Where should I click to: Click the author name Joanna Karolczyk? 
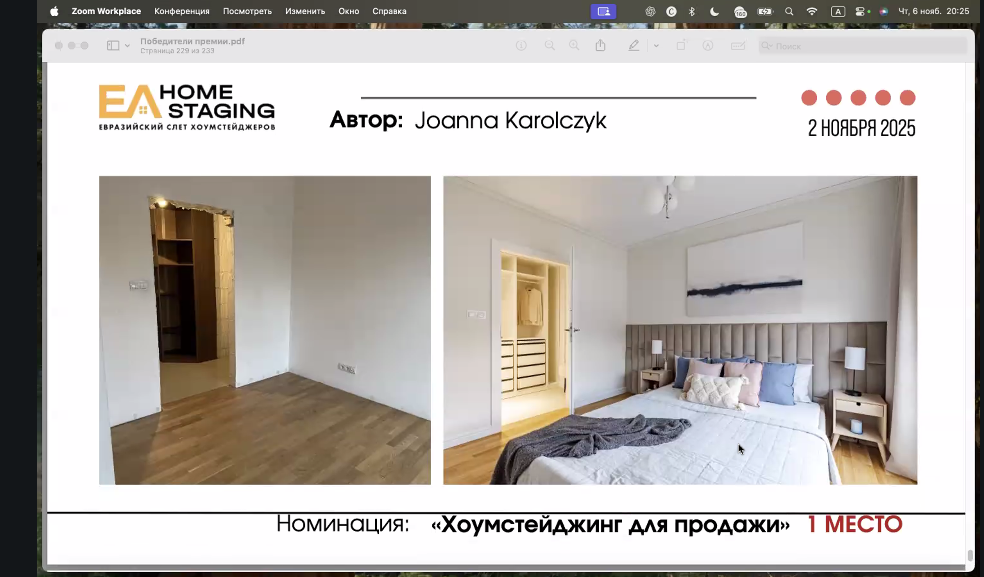[x=511, y=120]
